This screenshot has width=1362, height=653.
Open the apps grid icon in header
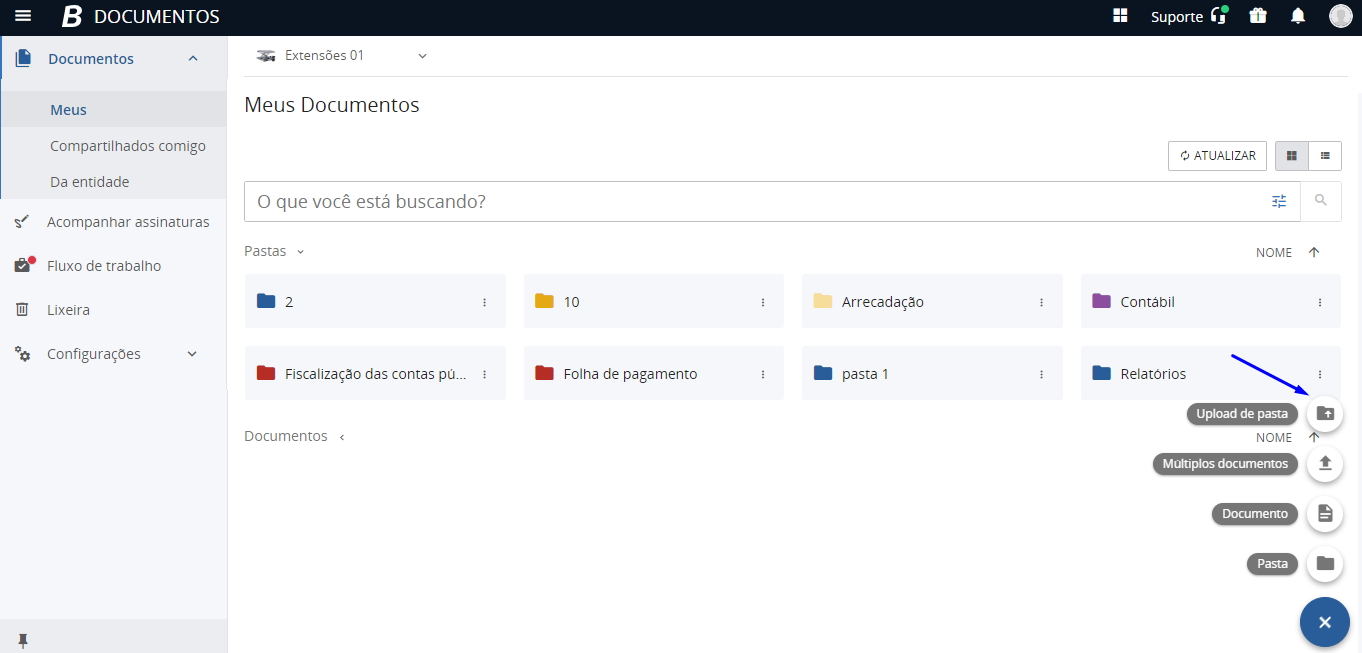1120,16
